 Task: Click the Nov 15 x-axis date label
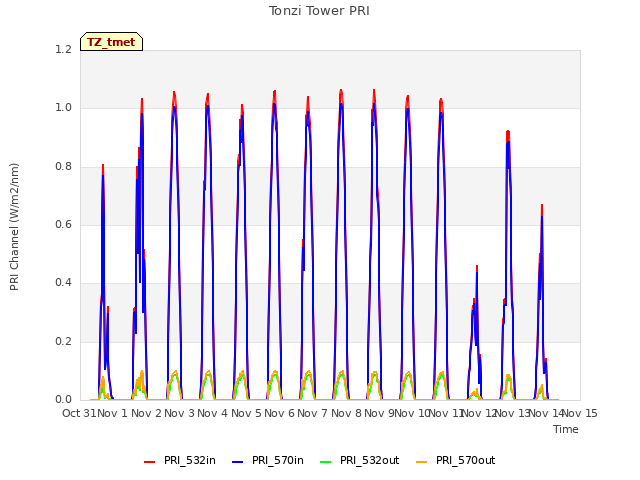point(580,413)
